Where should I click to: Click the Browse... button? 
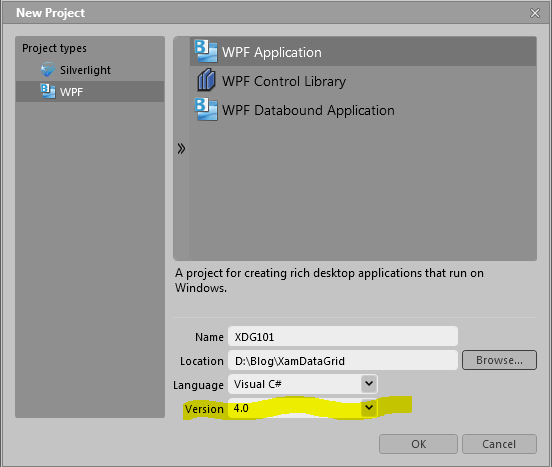coord(499,360)
